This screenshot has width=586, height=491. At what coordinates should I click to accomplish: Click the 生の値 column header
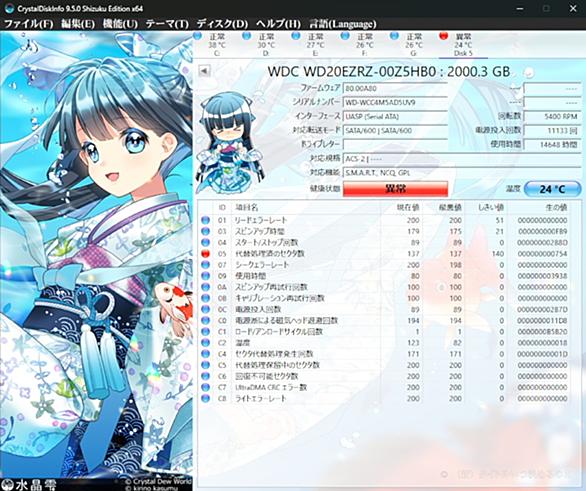556,208
